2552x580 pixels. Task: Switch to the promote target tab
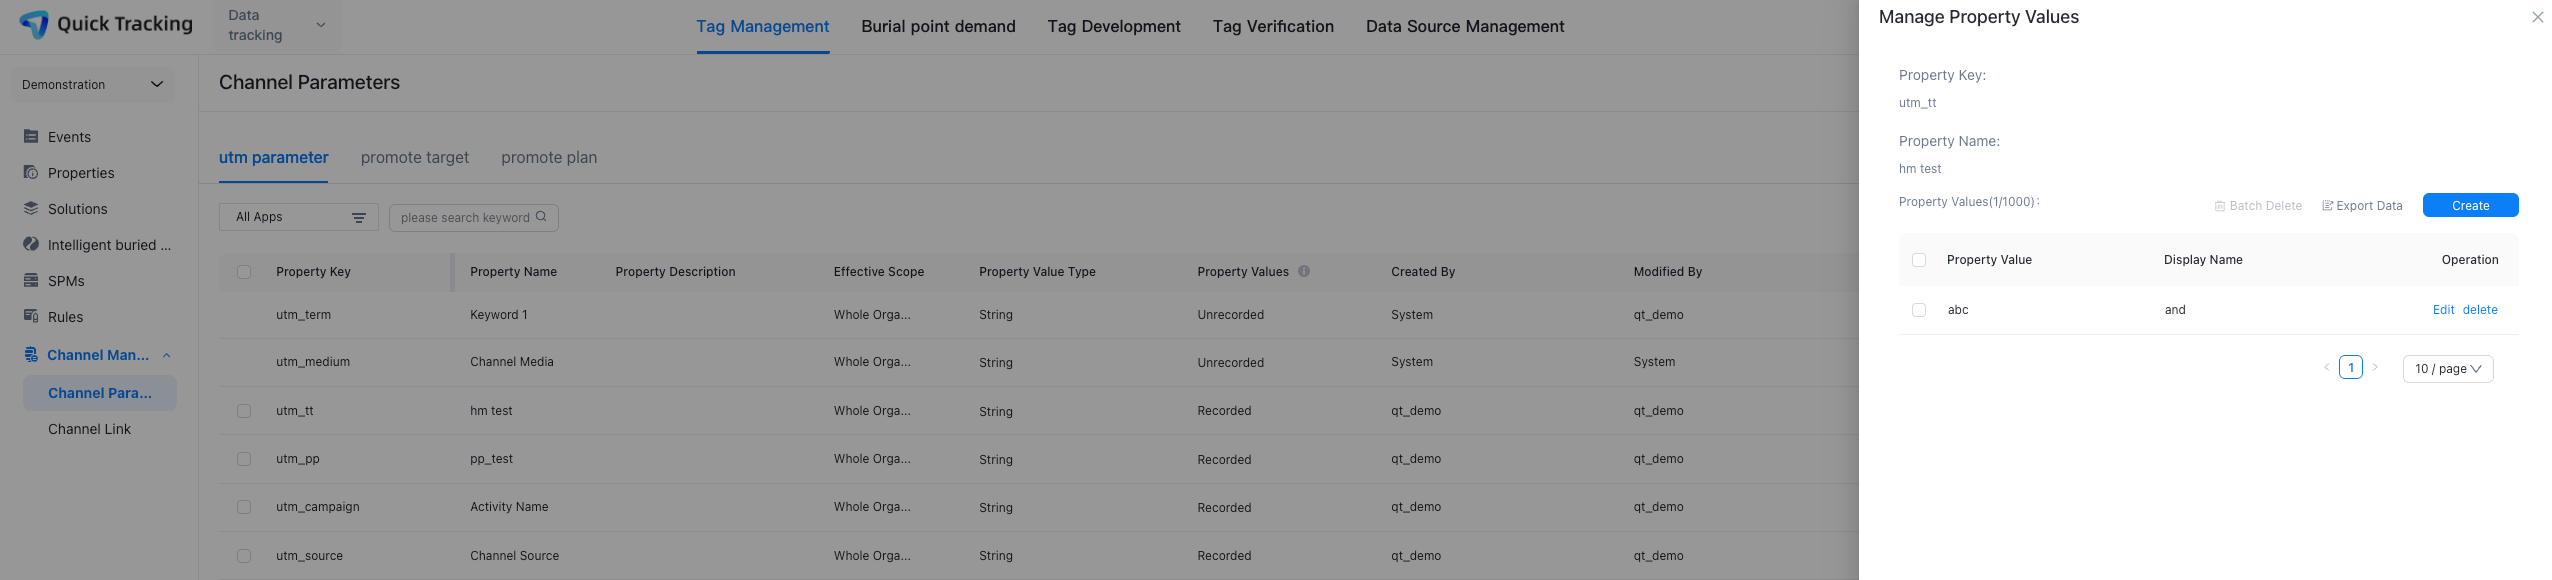coord(414,158)
